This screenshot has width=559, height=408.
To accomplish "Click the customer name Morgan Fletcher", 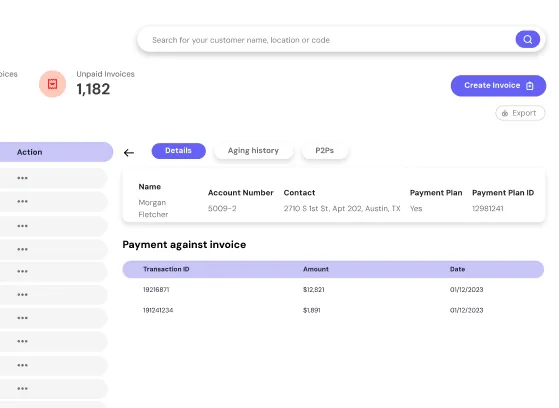I will pyautogui.click(x=153, y=208).
